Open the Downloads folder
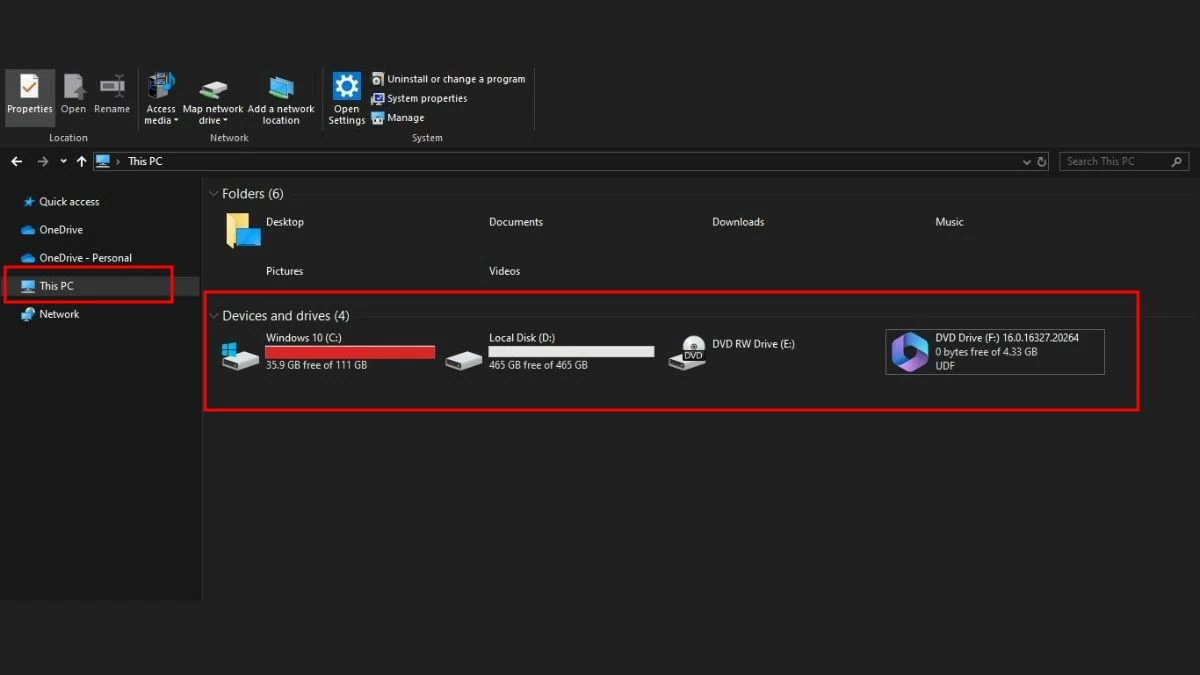1200x675 pixels. pyautogui.click(x=738, y=222)
